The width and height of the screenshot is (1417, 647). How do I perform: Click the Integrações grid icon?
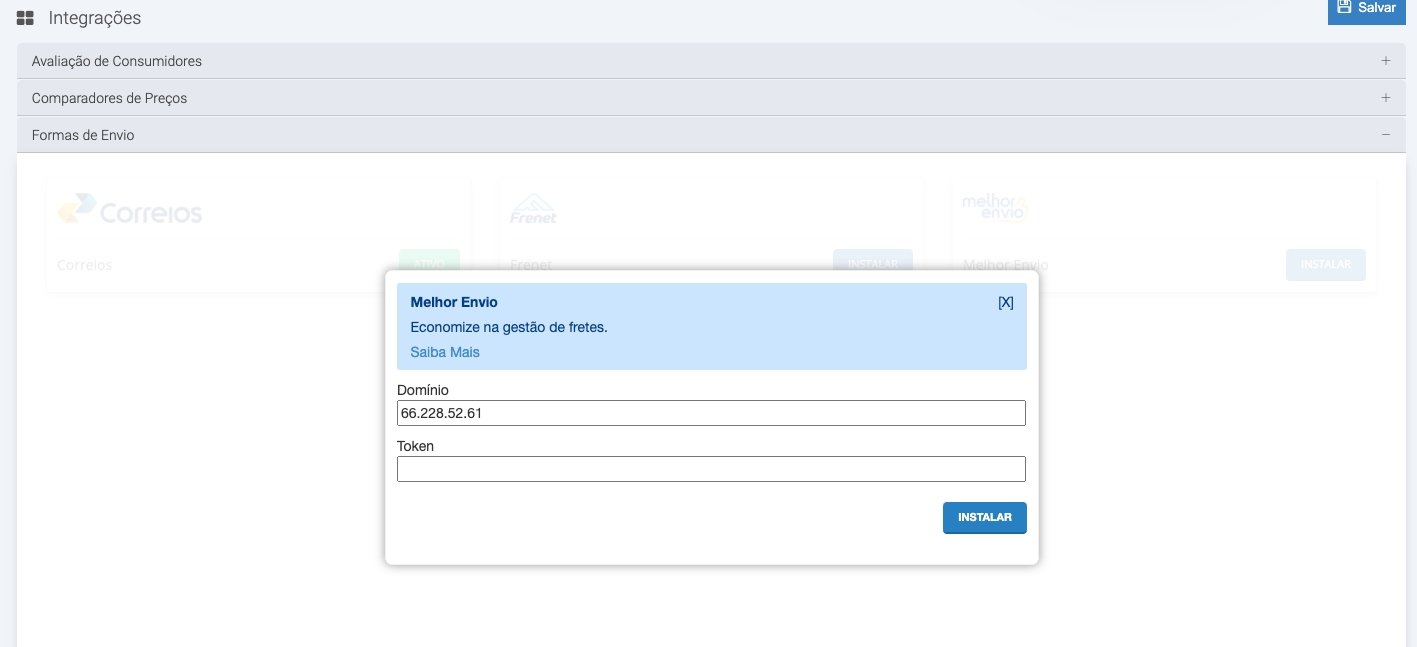(25, 18)
